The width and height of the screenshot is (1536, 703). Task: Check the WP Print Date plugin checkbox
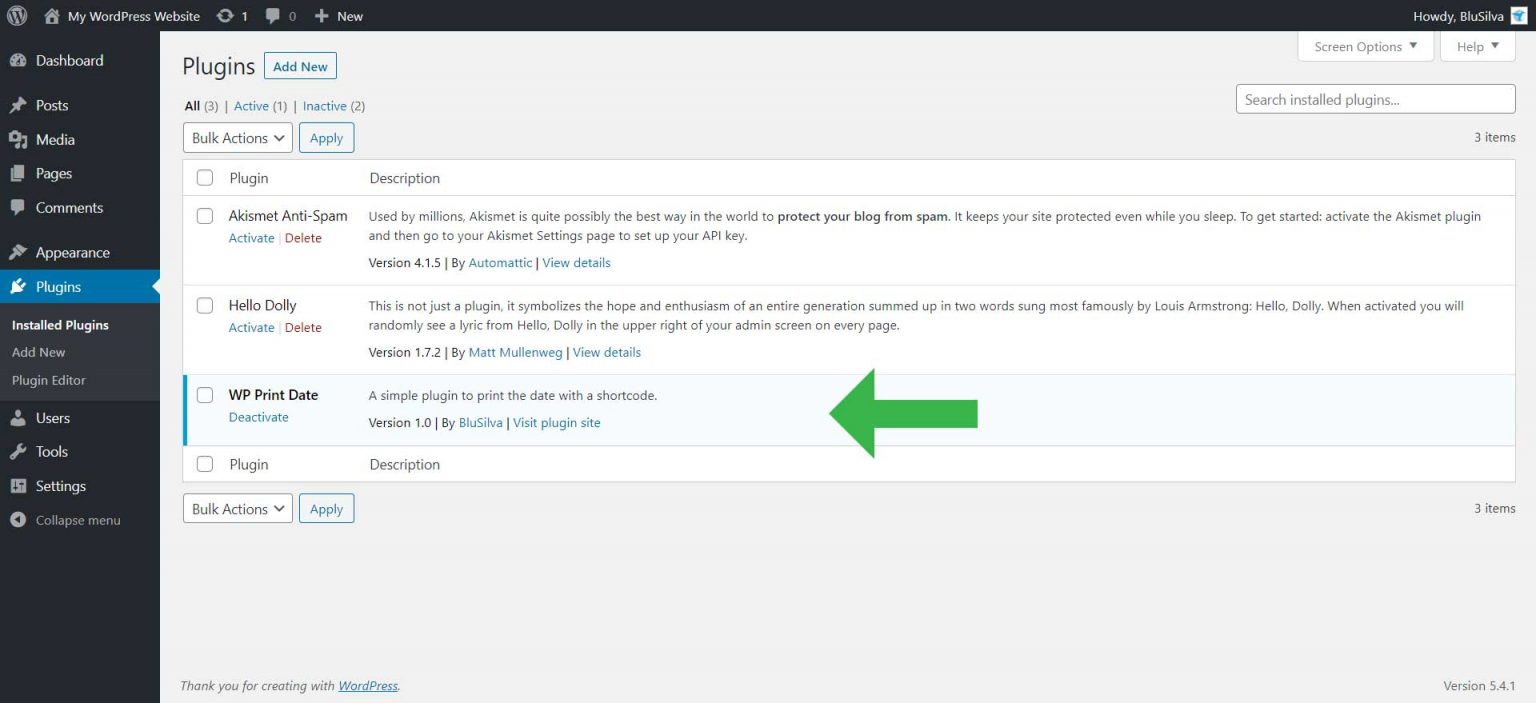point(205,395)
